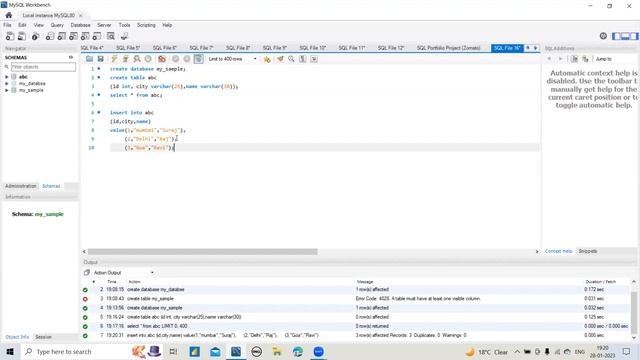Beautify the query with the broom icon
This screenshot has height=360, width=640.
[x=280, y=59]
